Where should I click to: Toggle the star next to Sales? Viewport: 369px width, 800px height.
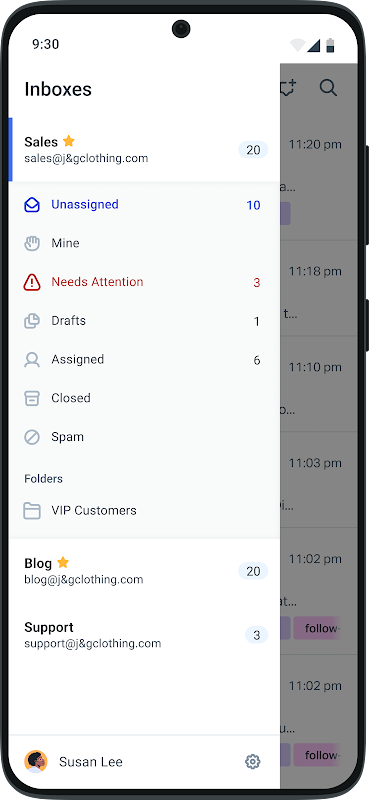pos(68,141)
